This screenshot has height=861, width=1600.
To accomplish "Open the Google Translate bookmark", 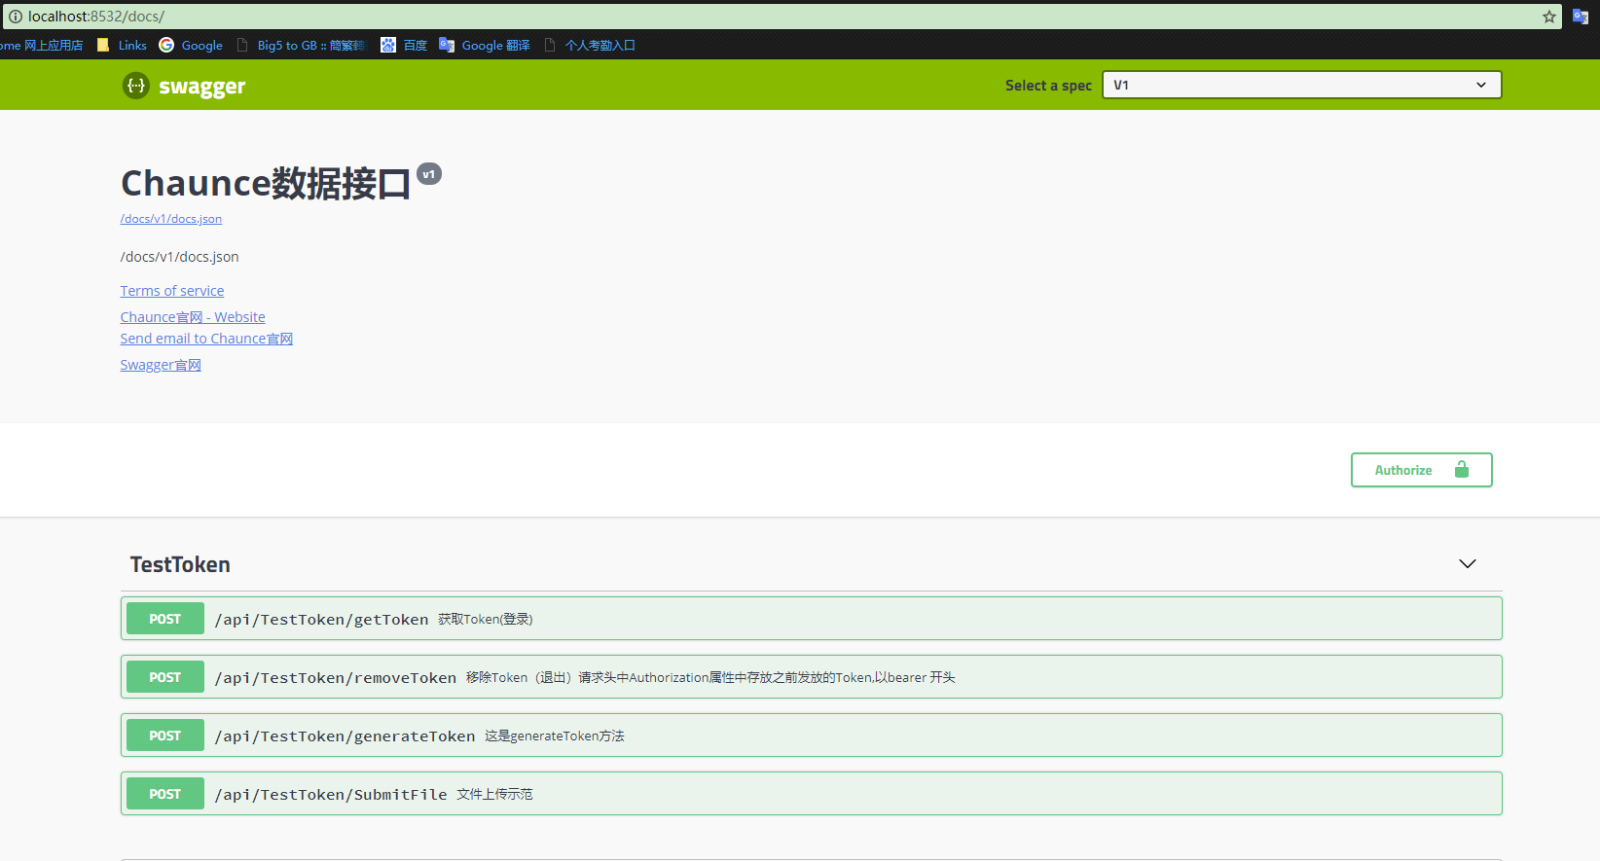I will pyautogui.click(x=485, y=45).
